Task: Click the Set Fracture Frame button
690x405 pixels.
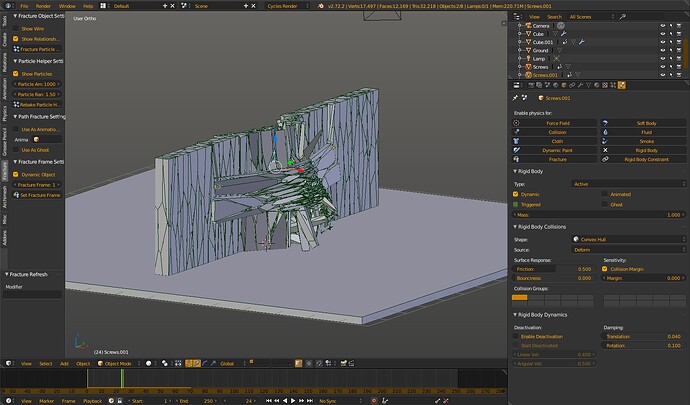Action: (x=37, y=195)
